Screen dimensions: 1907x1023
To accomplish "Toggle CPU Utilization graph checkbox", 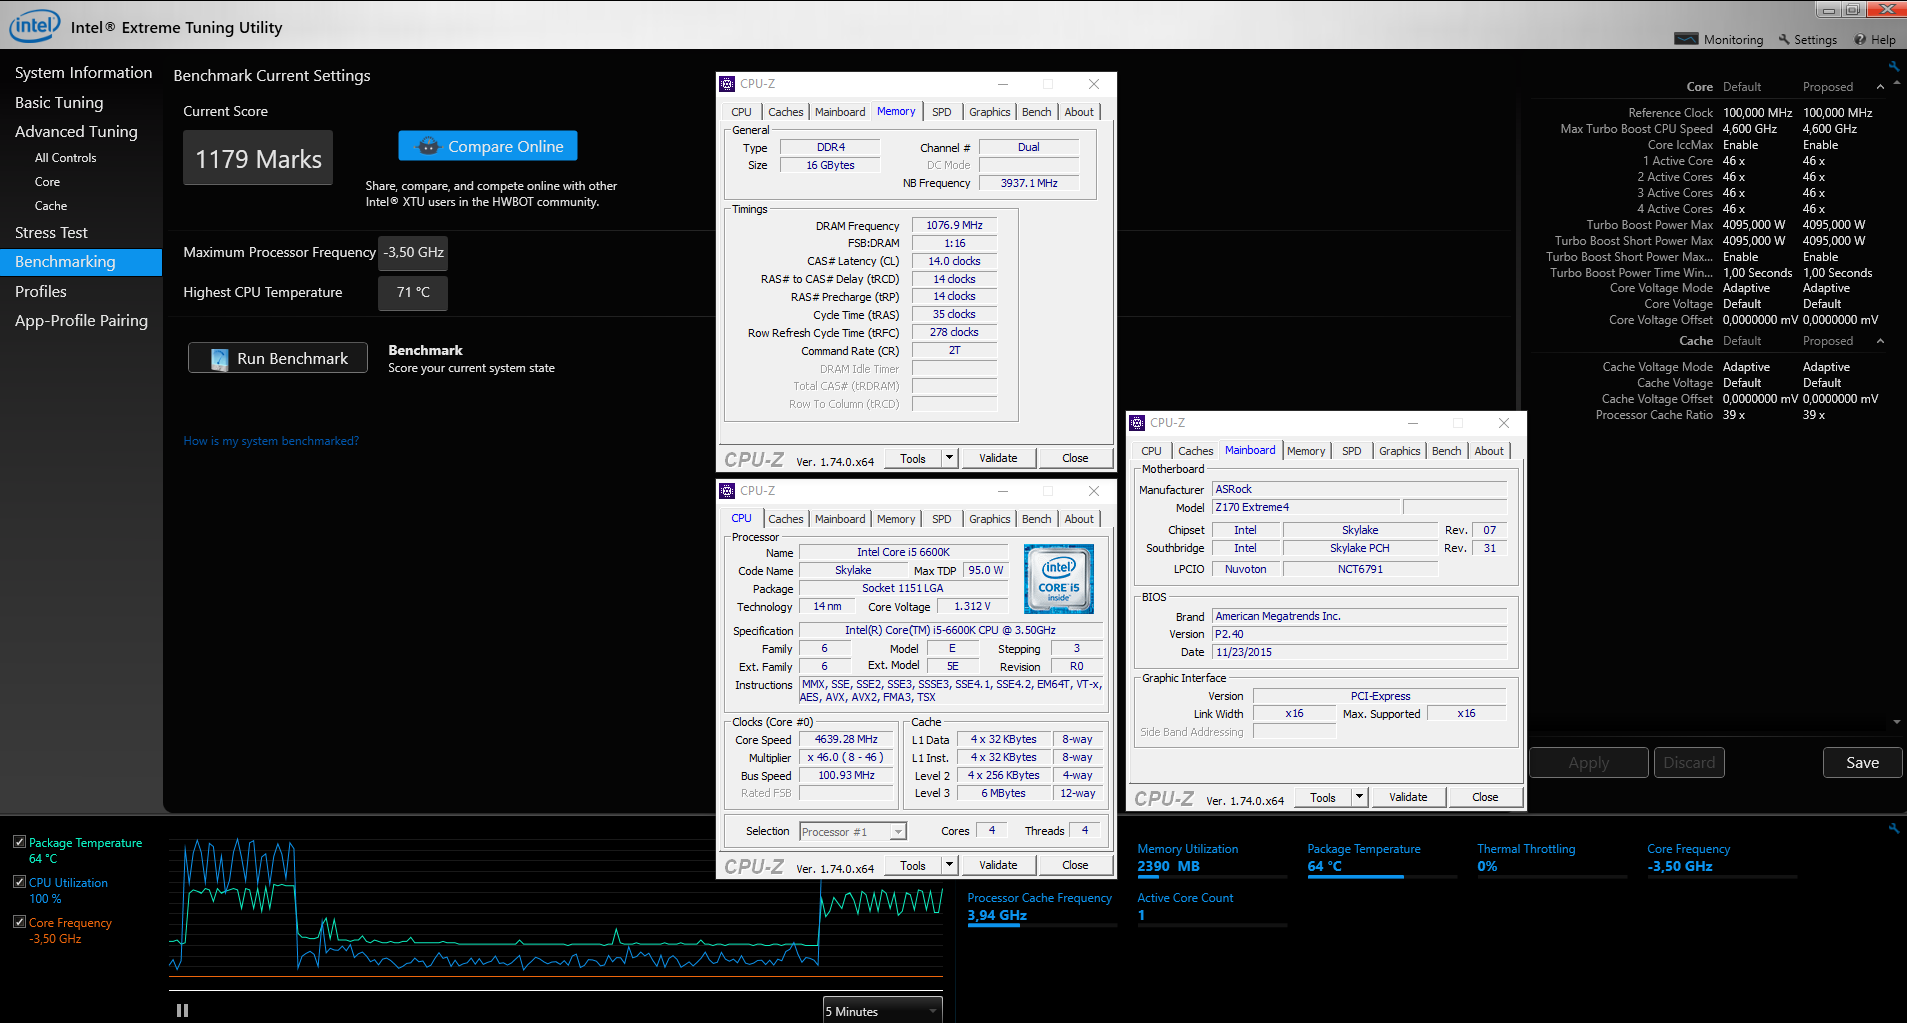I will click(x=19, y=882).
